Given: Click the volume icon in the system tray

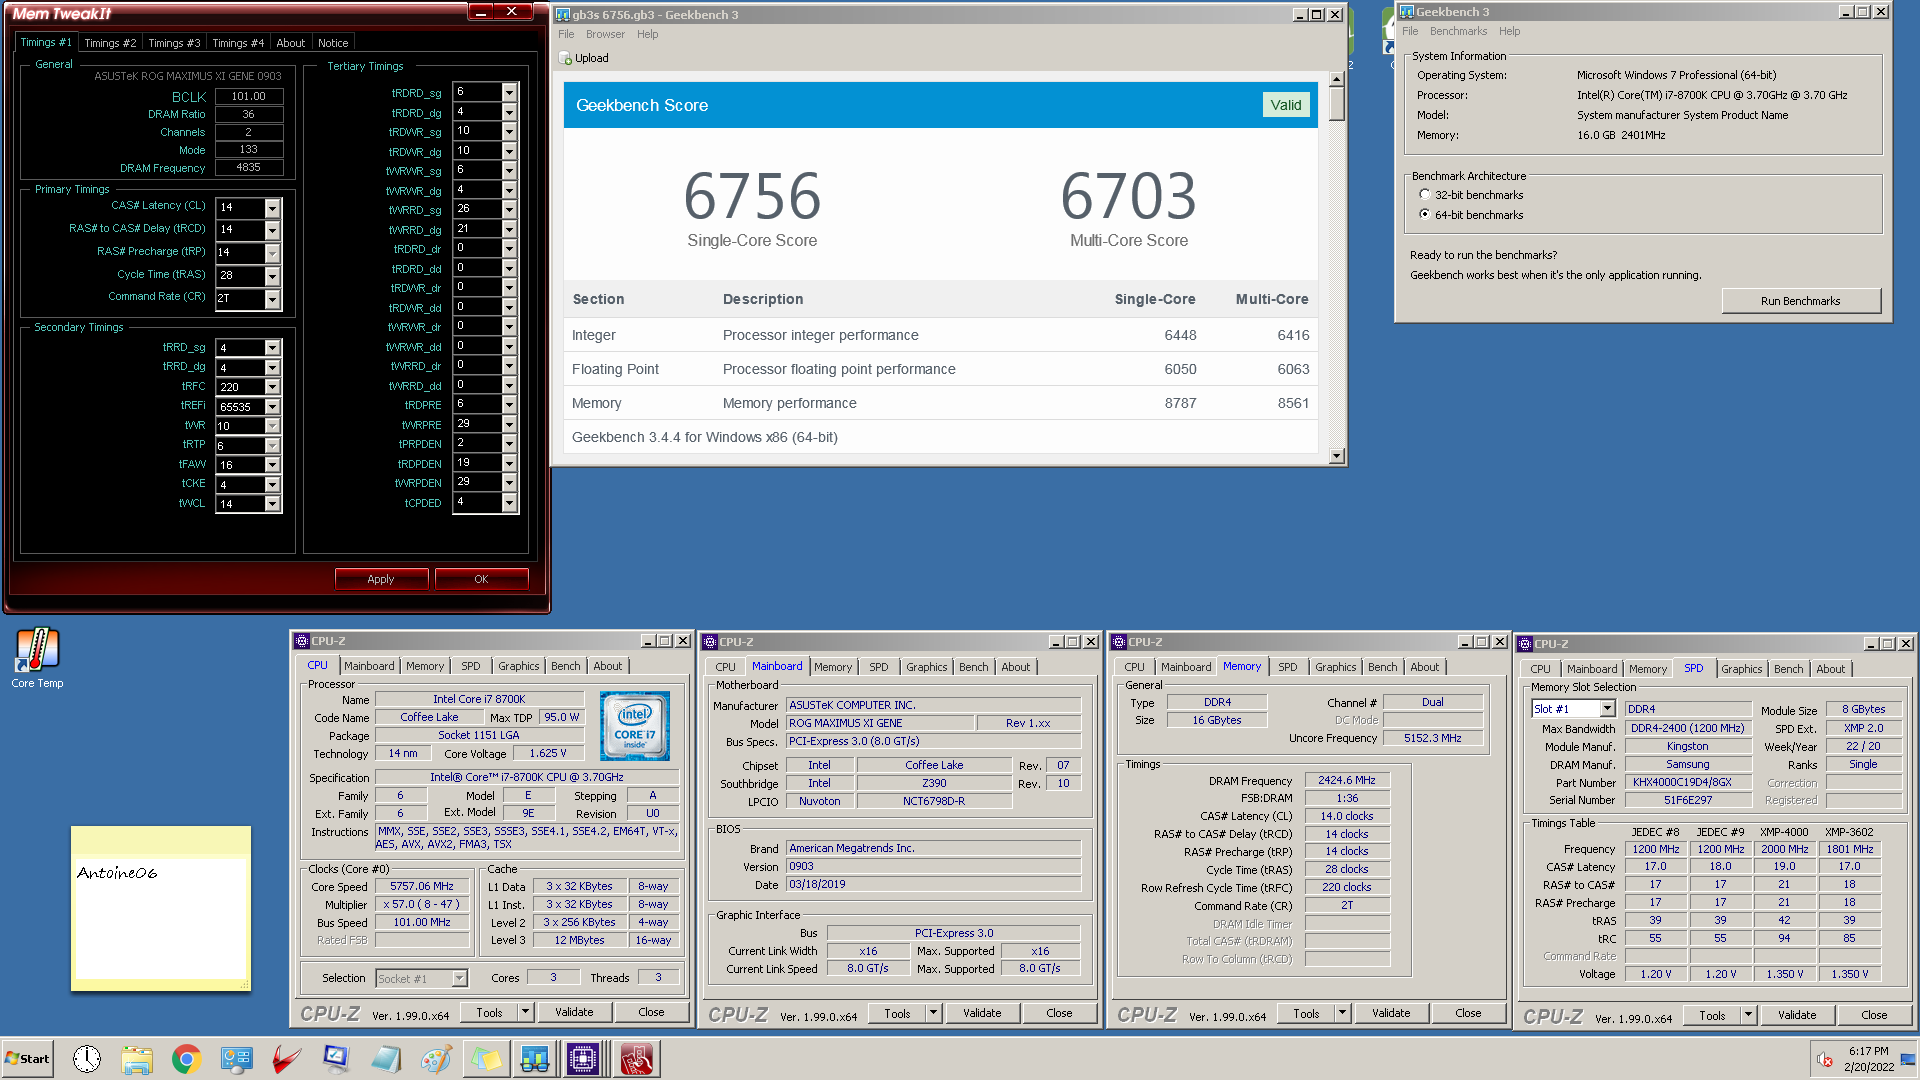Looking at the screenshot, I should pos(1825,1059).
